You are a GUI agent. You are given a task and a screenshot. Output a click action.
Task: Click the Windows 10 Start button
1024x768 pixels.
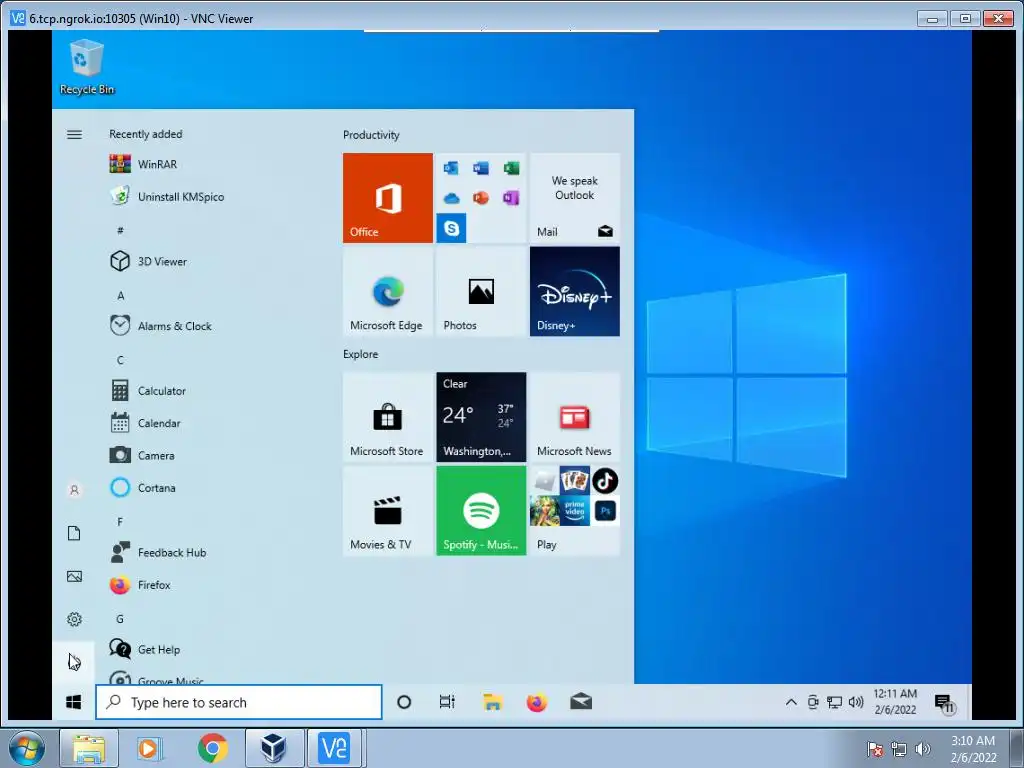click(74, 702)
